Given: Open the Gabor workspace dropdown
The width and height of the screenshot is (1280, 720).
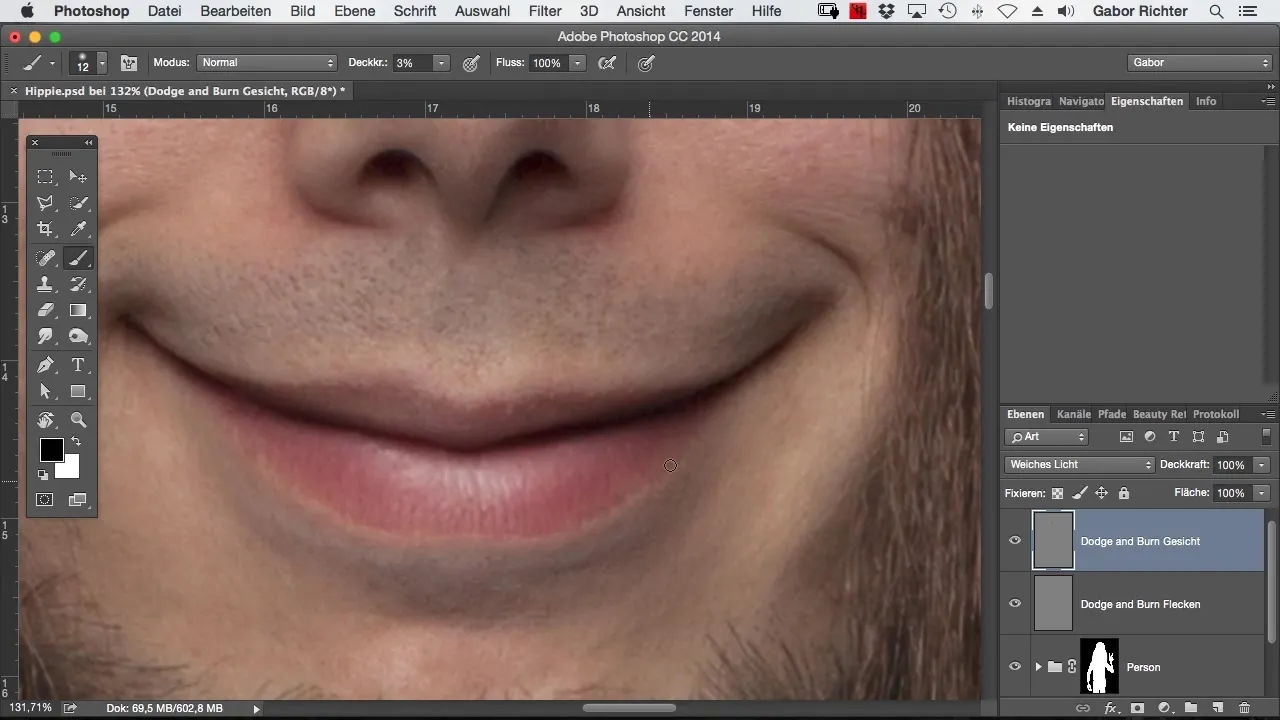Looking at the screenshot, I should coord(1199,63).
